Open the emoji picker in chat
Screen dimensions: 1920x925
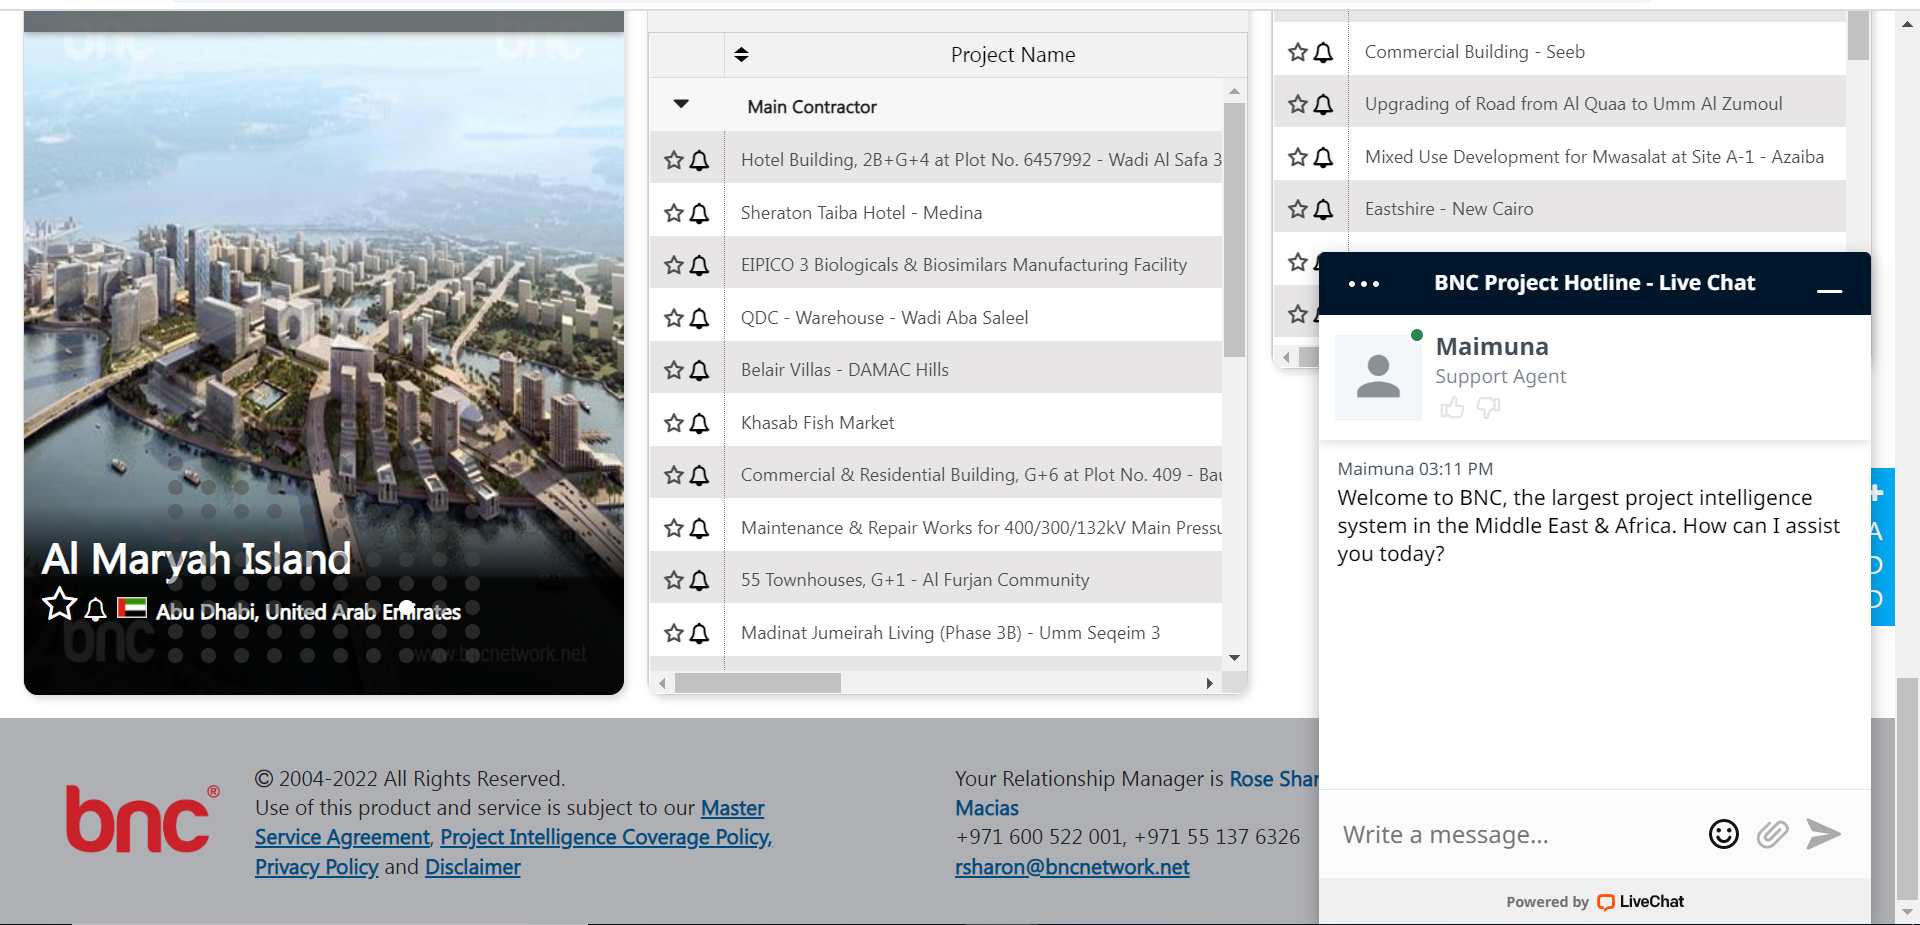coord(1723,834)
